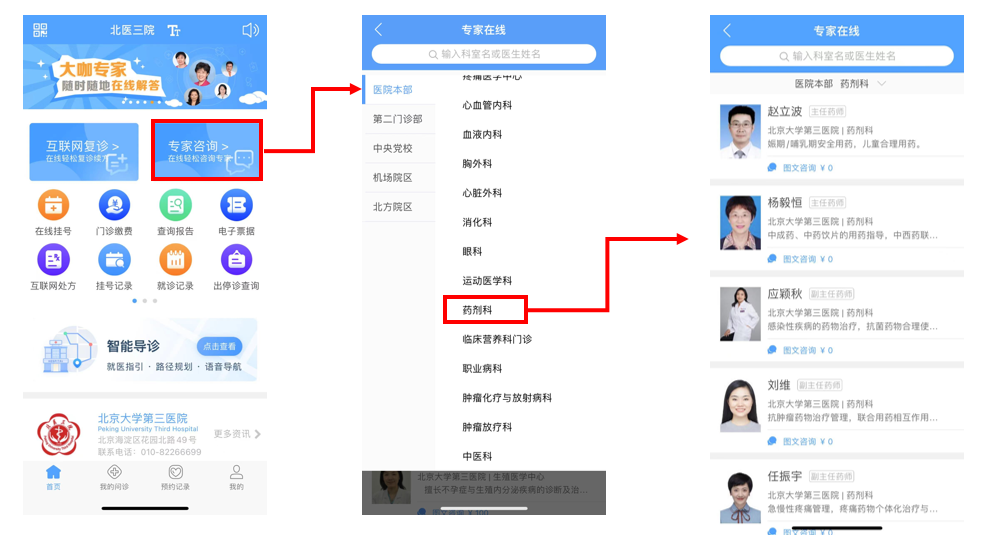
Task: Open 任振宇 doctor photo
Action: (x=740, y=496)
